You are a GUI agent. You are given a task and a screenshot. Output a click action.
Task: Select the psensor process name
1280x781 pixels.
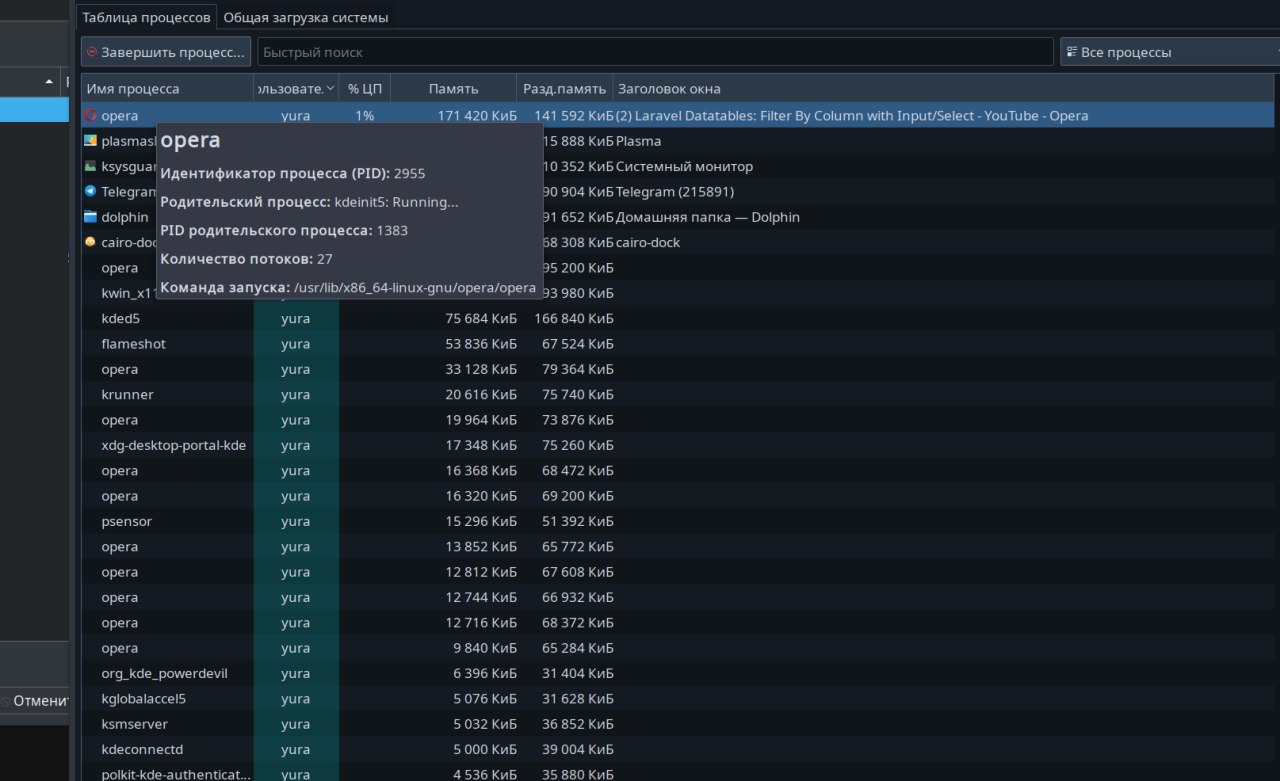point(127,521)
